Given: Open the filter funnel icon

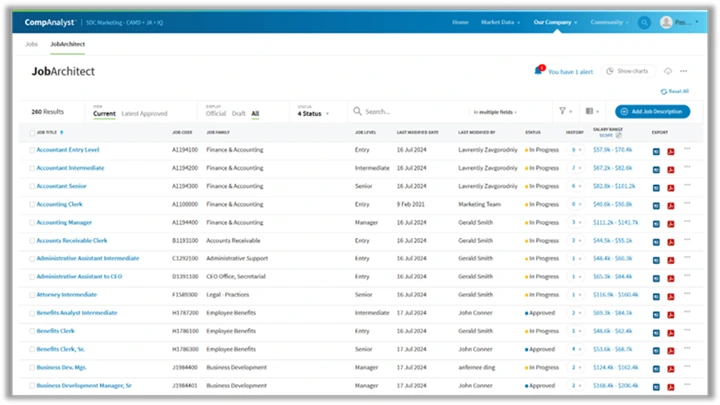Looking at the screenshot, I should click(x=562, y=111).
